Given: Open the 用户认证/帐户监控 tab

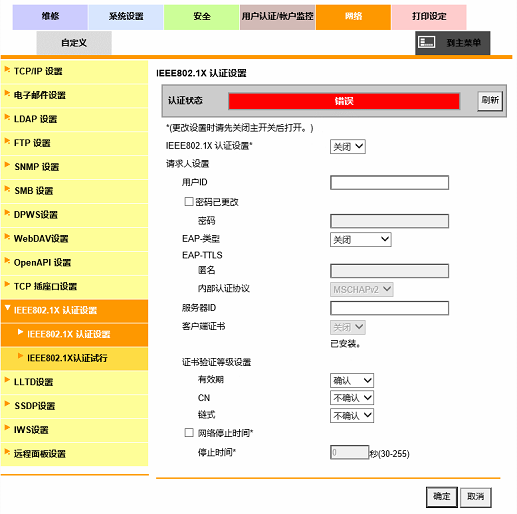Looking at the screenshot, I should pos(277,17).
